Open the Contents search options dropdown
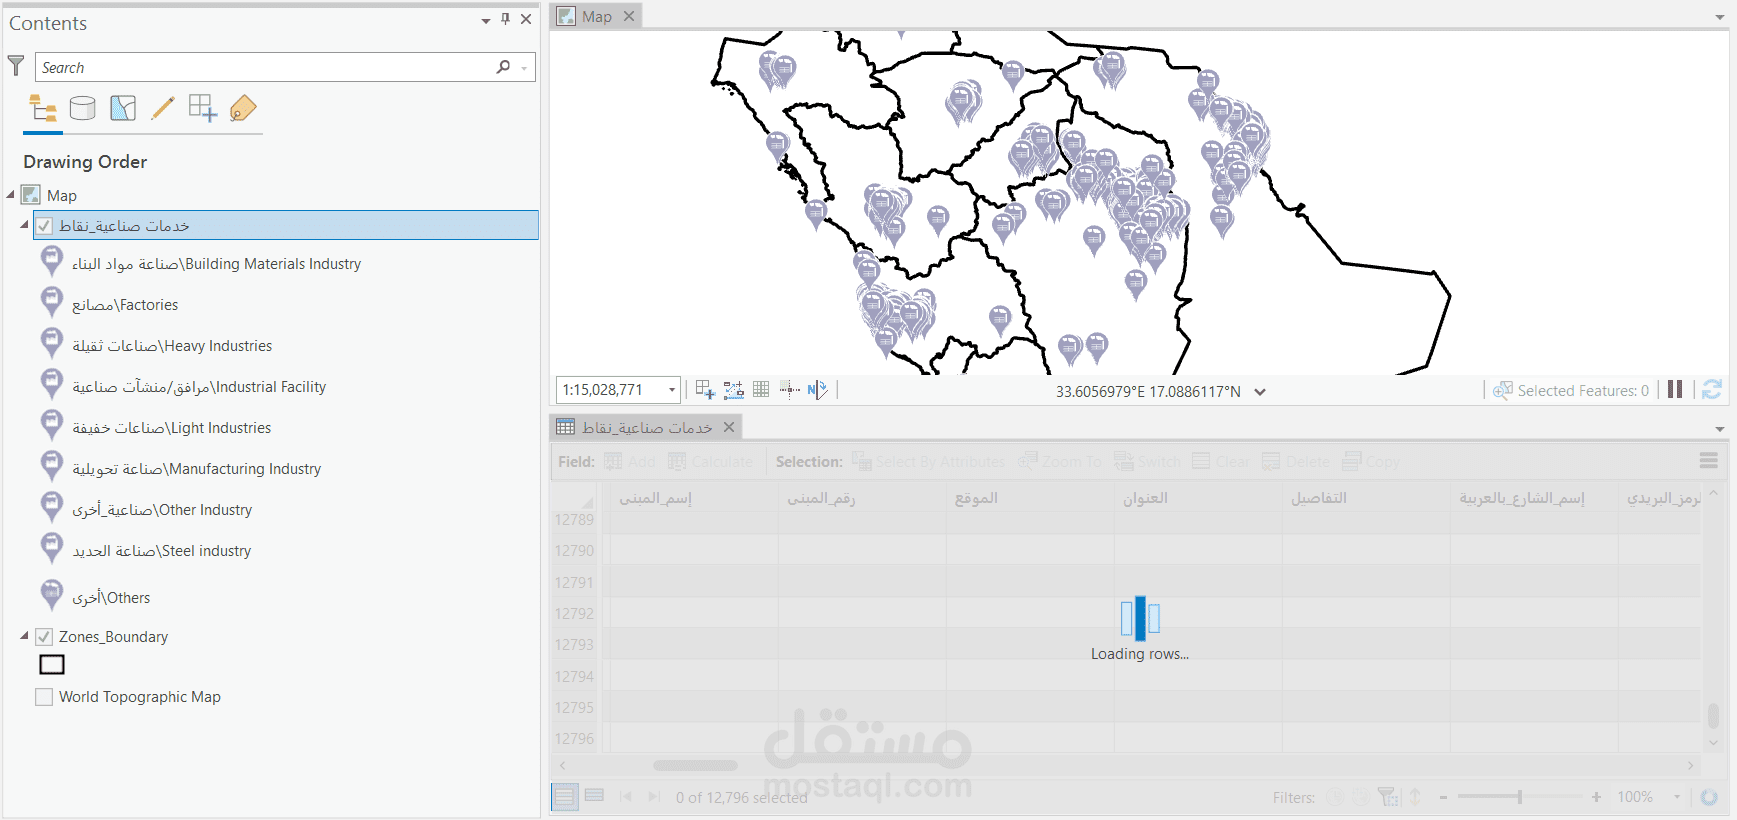 (524, 68)
